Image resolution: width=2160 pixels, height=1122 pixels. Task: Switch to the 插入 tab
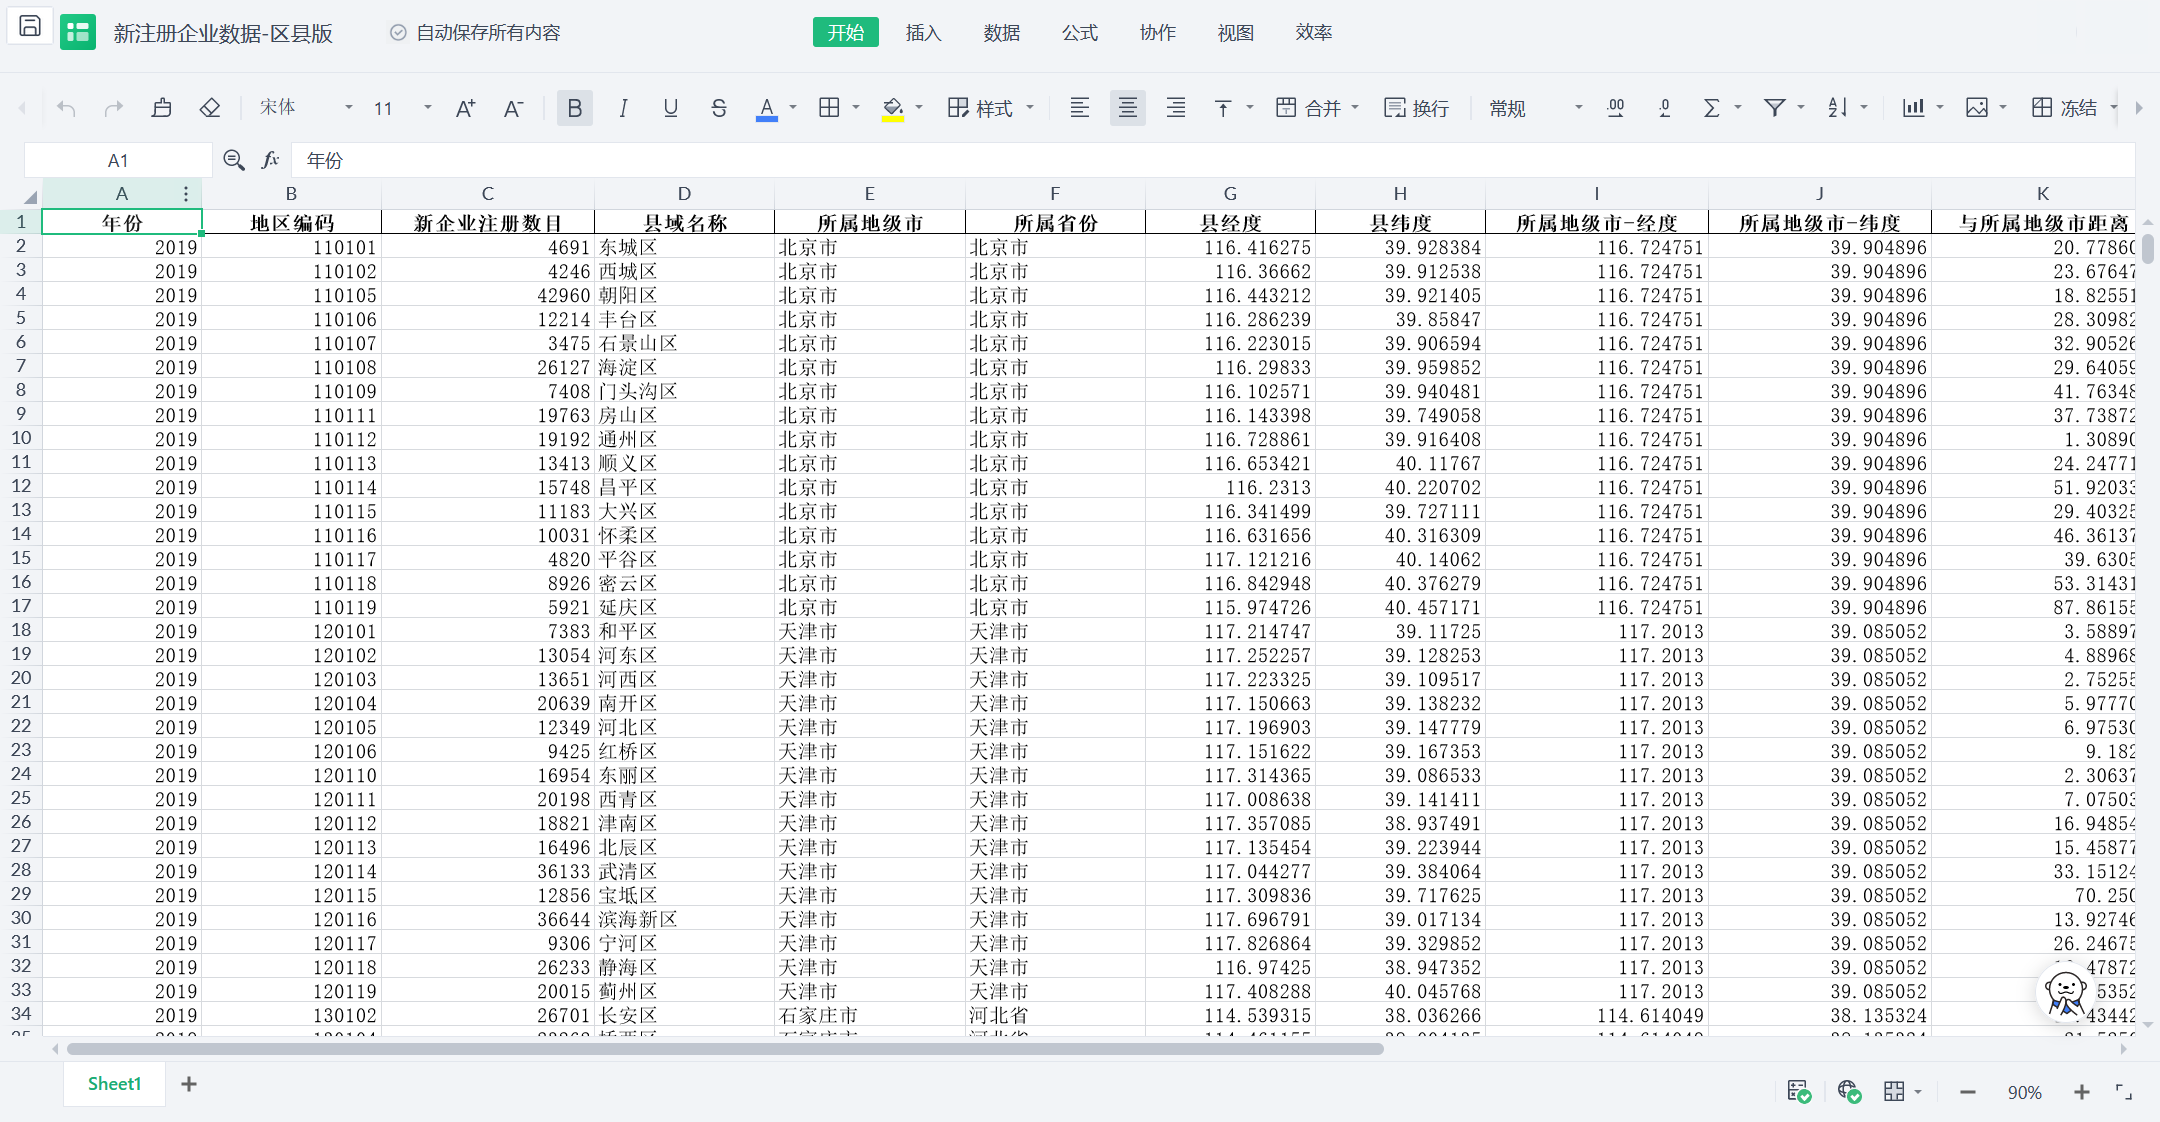[923, 33]
